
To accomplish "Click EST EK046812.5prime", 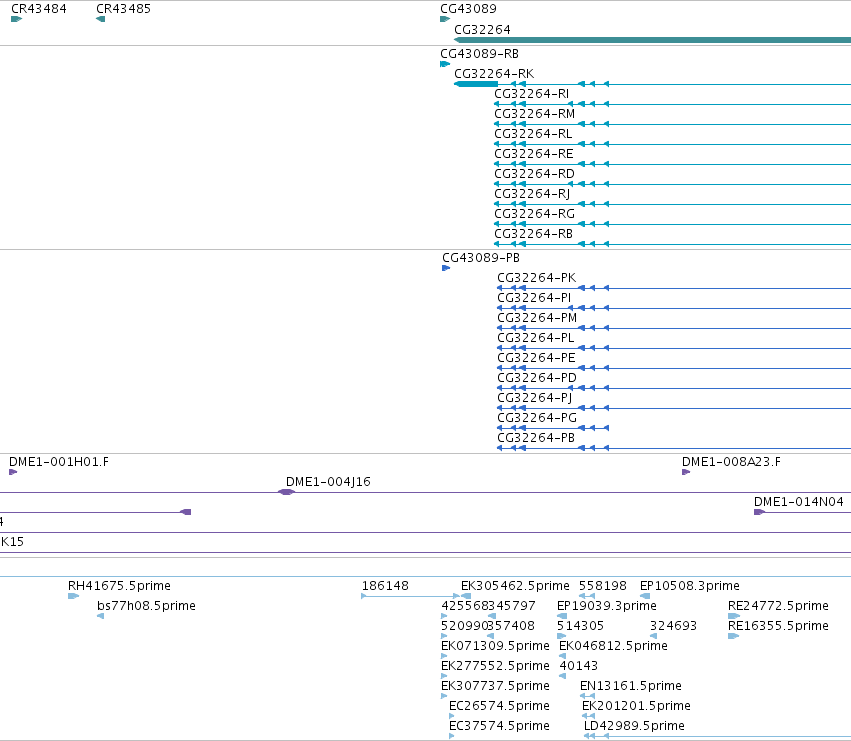I will coord(613,646).
